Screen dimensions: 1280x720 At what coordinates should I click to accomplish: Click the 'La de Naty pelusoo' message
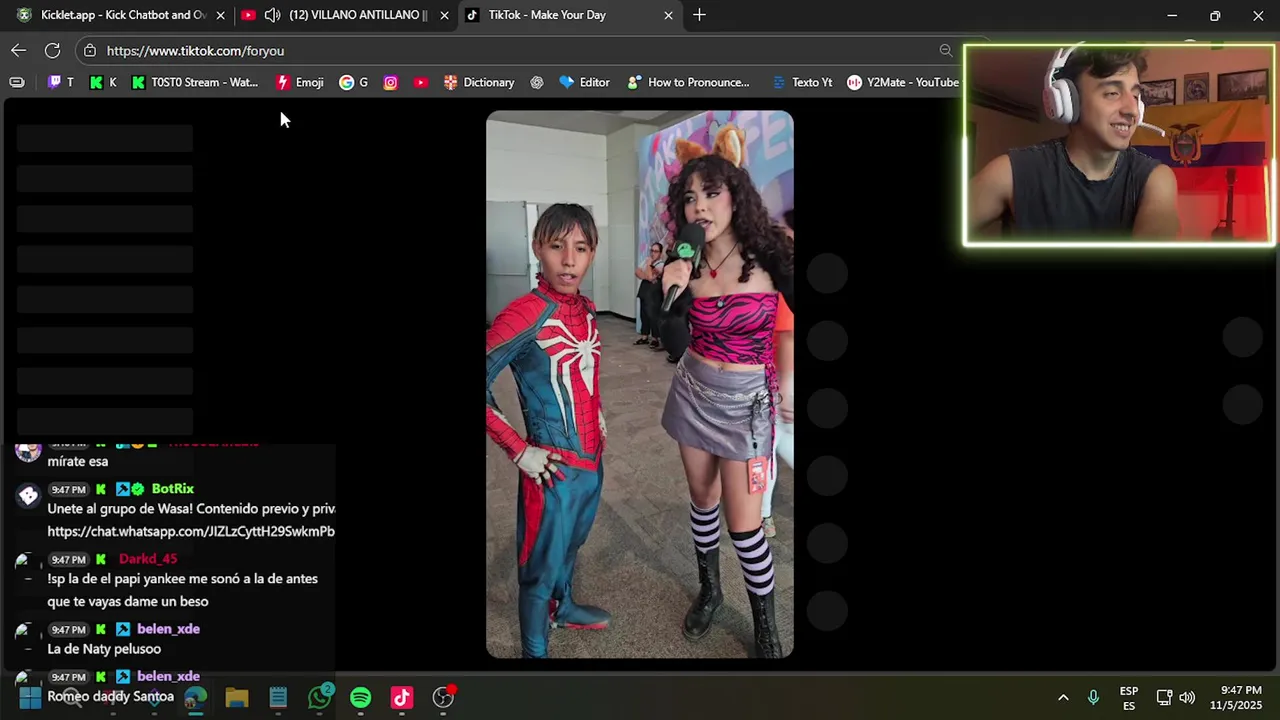click(104, 649)
